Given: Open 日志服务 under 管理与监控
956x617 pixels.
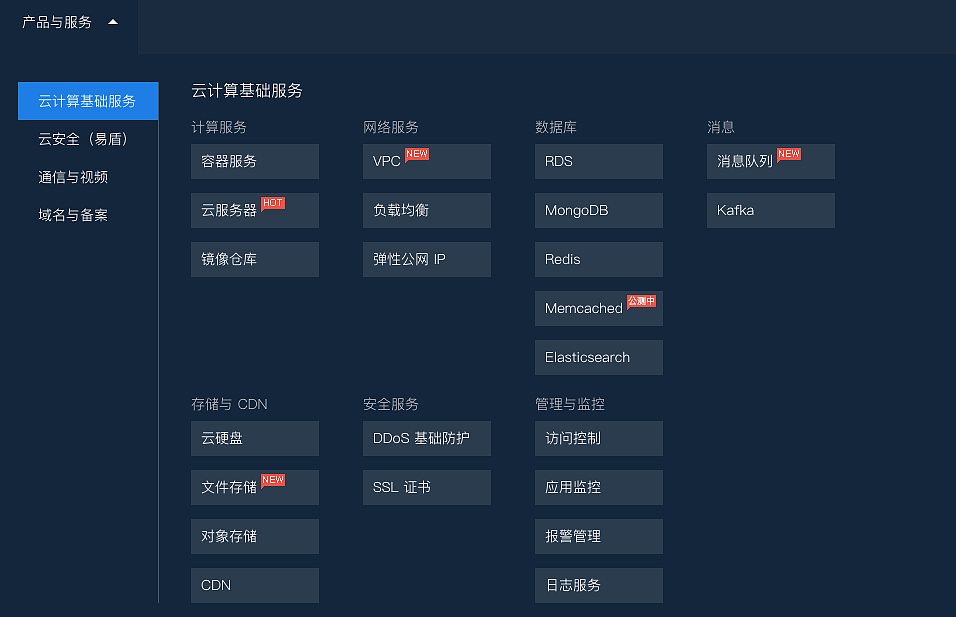Looking at the screenshot, I should point(598,585).
